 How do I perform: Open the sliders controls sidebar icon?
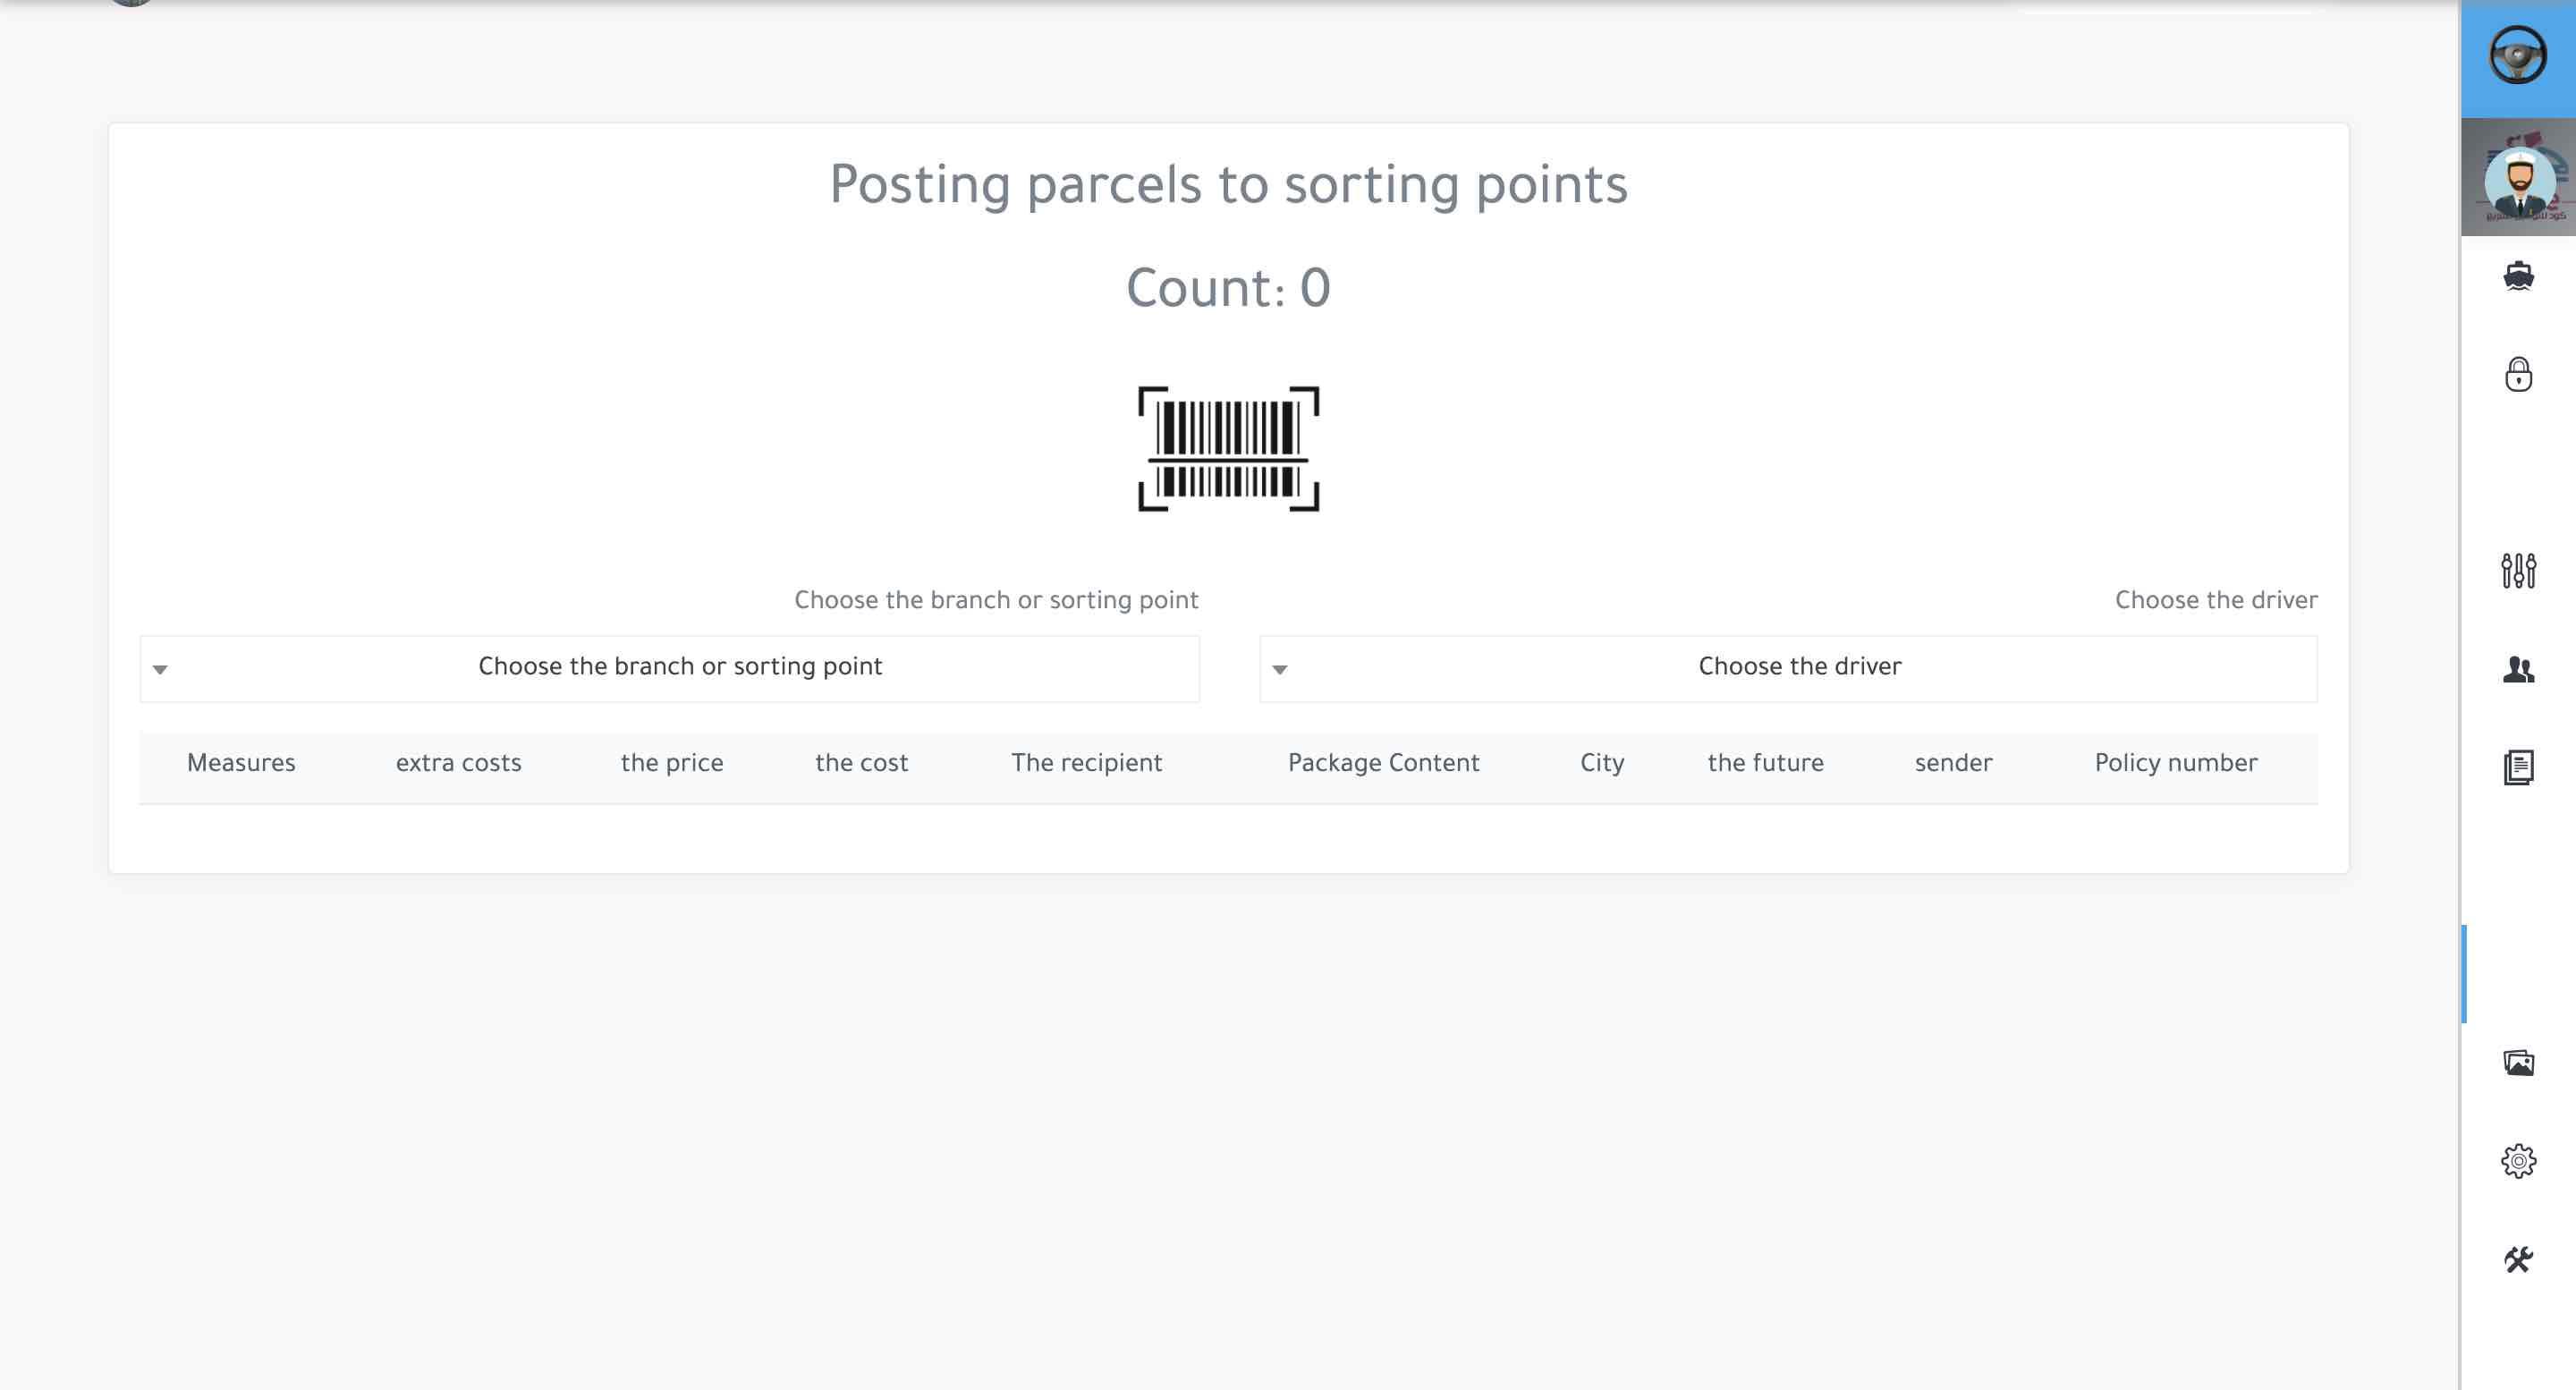pyautogui.click(x=2518, y=571)
